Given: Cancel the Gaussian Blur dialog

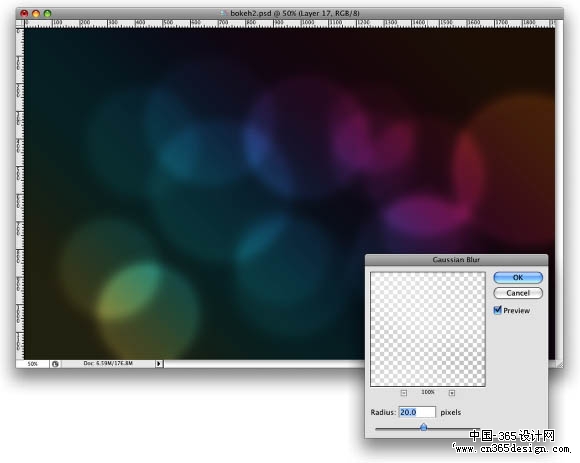Looking at the screenshot, I should coord(518,293).
